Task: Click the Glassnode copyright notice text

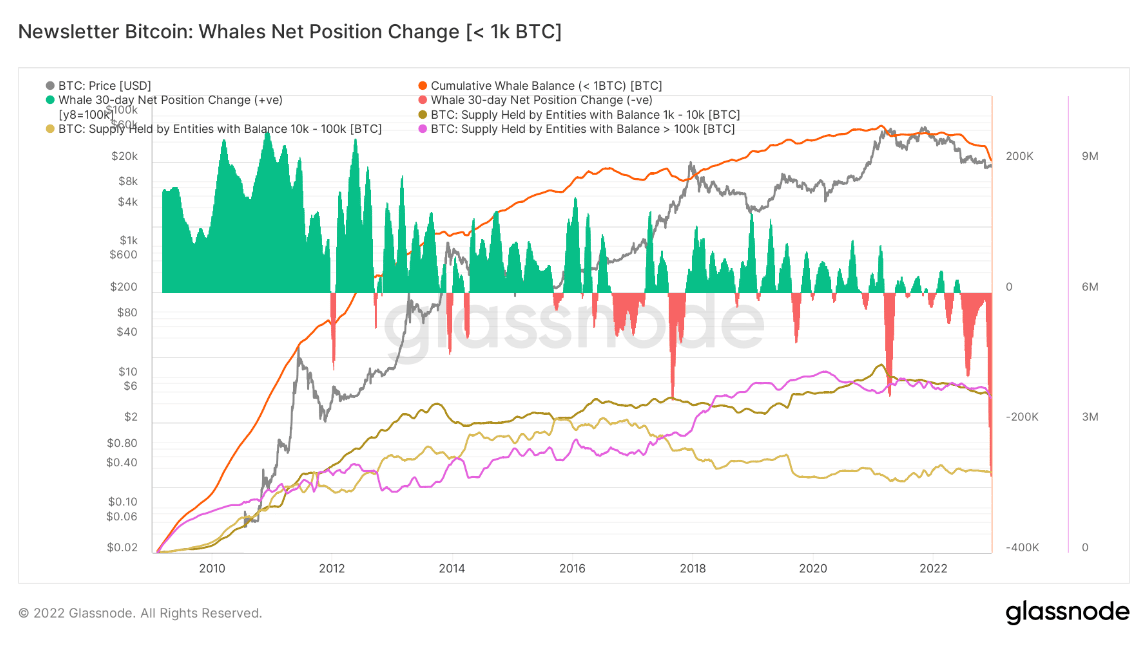Action: pyautogui.click(x=140, y=613)
